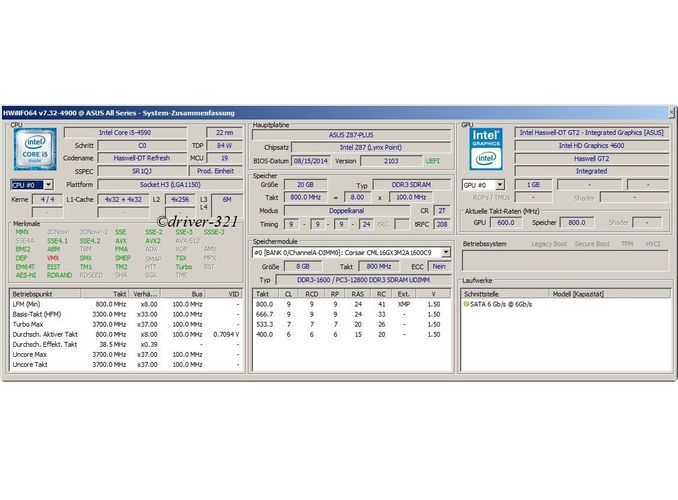Click the 84 W TDP value

click(x=224, y=145)
